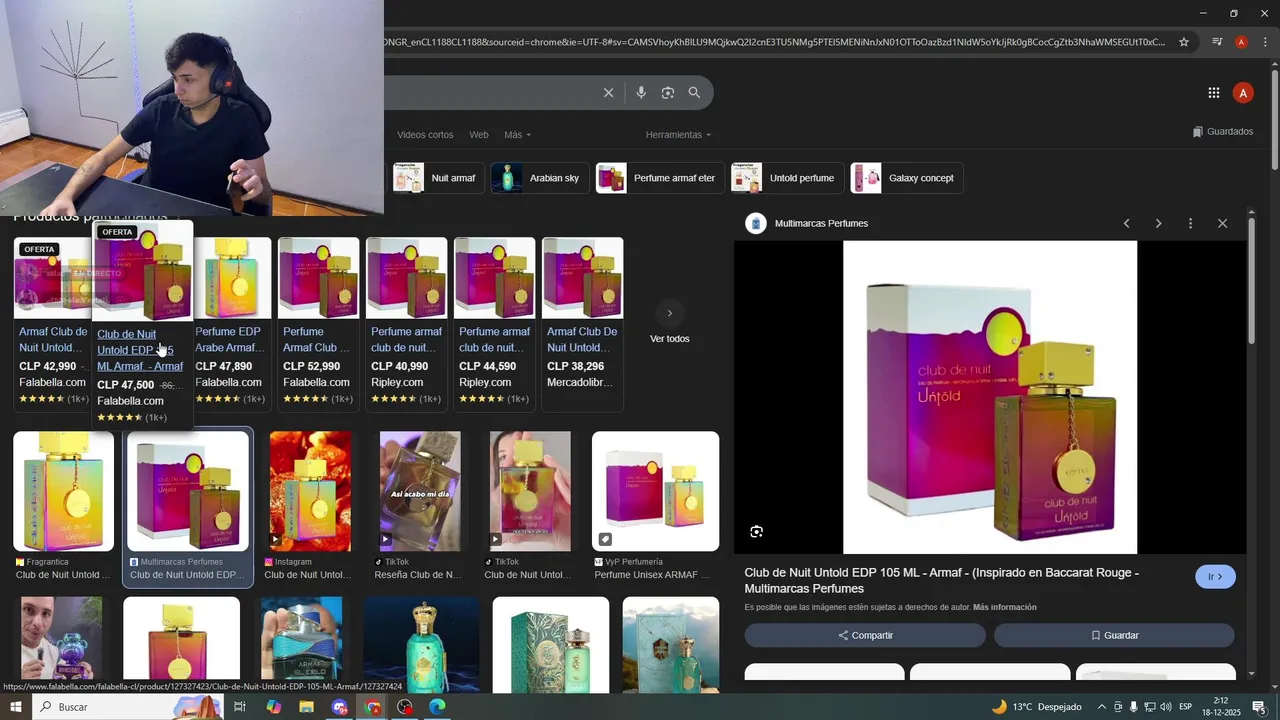Switch to Videos cortos tab
This screenshot has width=1280, height=720.
[425, 135]
